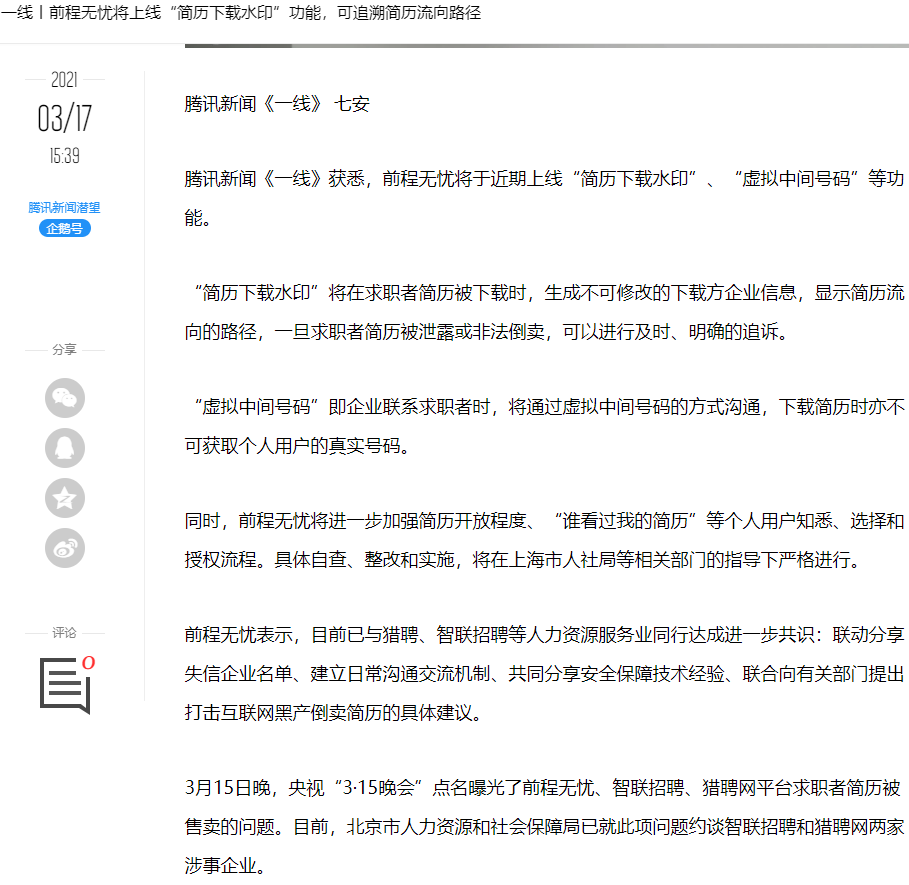
Task: Click paragraph starting 腾讯新闻《一线》获悉
Action: click(544, 198)
